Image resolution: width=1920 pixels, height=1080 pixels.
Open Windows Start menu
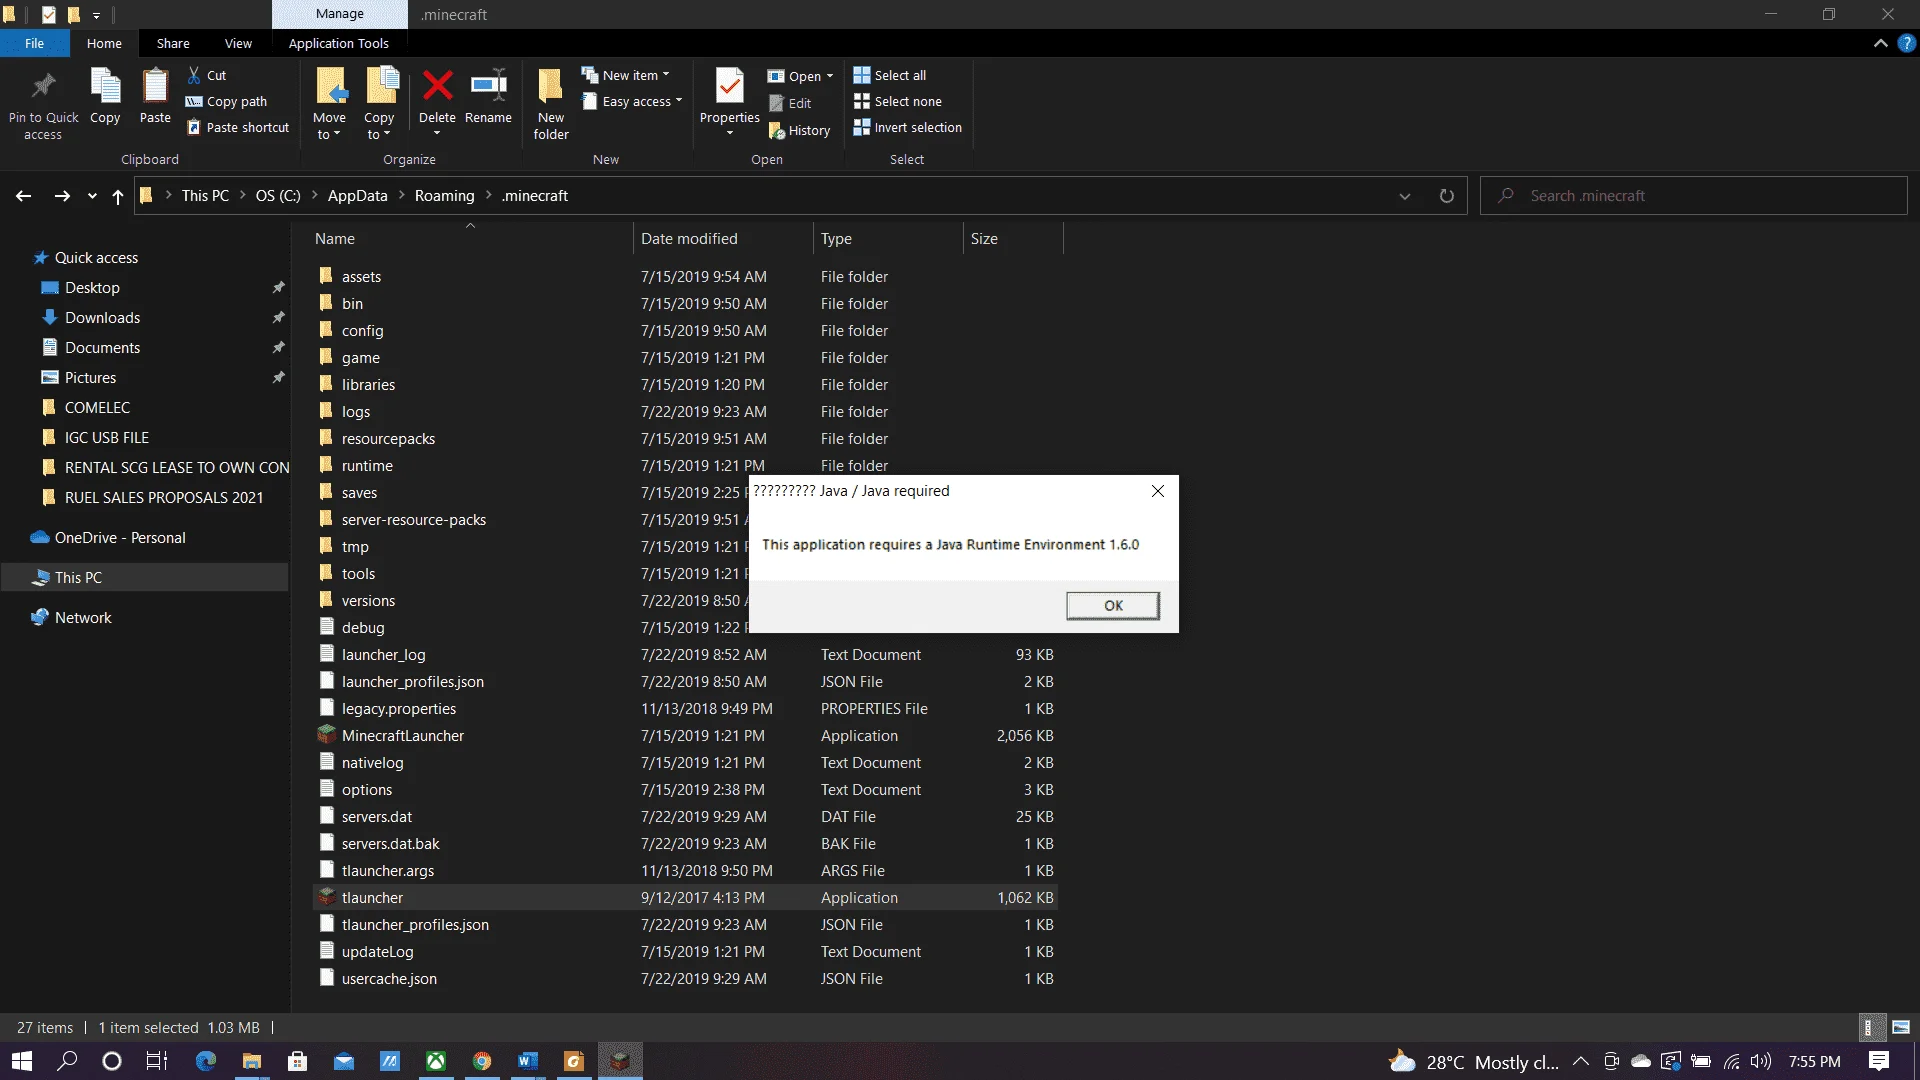coord(22,1061)
